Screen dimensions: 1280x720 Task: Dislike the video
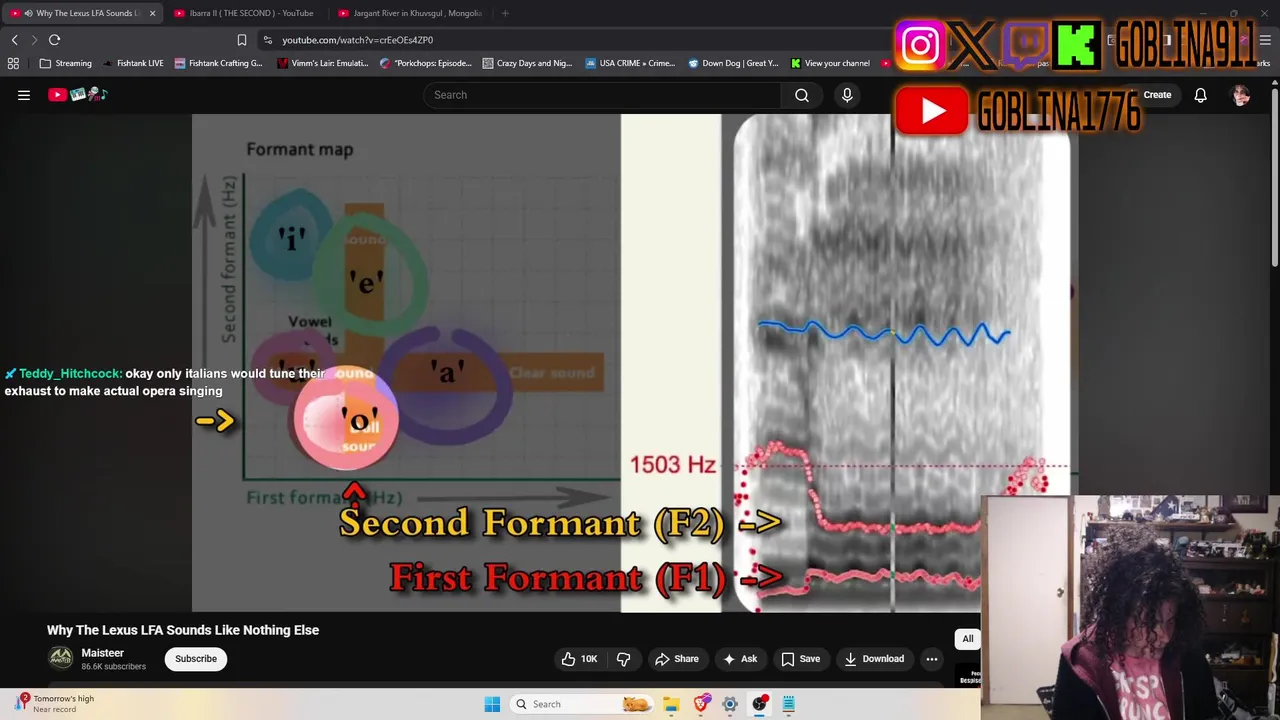(x=623, y=659)
